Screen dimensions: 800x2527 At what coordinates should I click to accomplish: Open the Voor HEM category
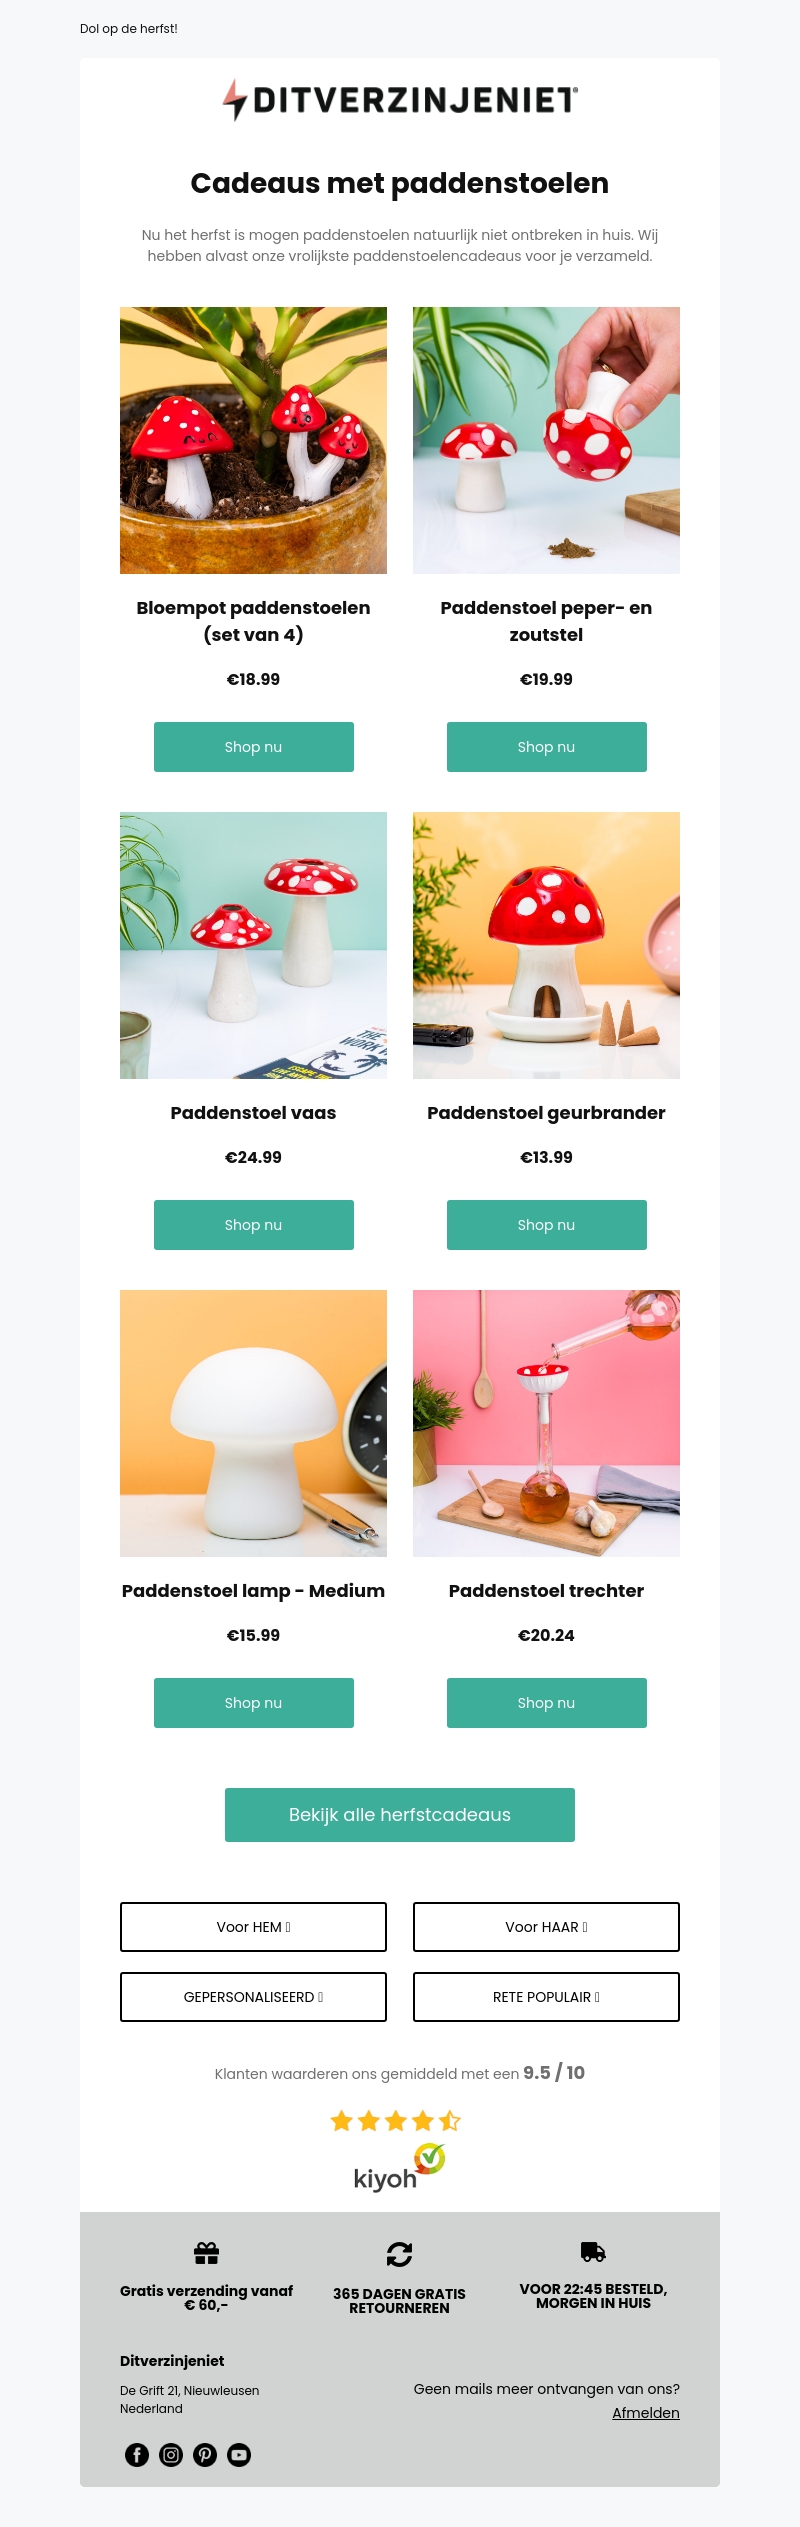(254, 1927)
